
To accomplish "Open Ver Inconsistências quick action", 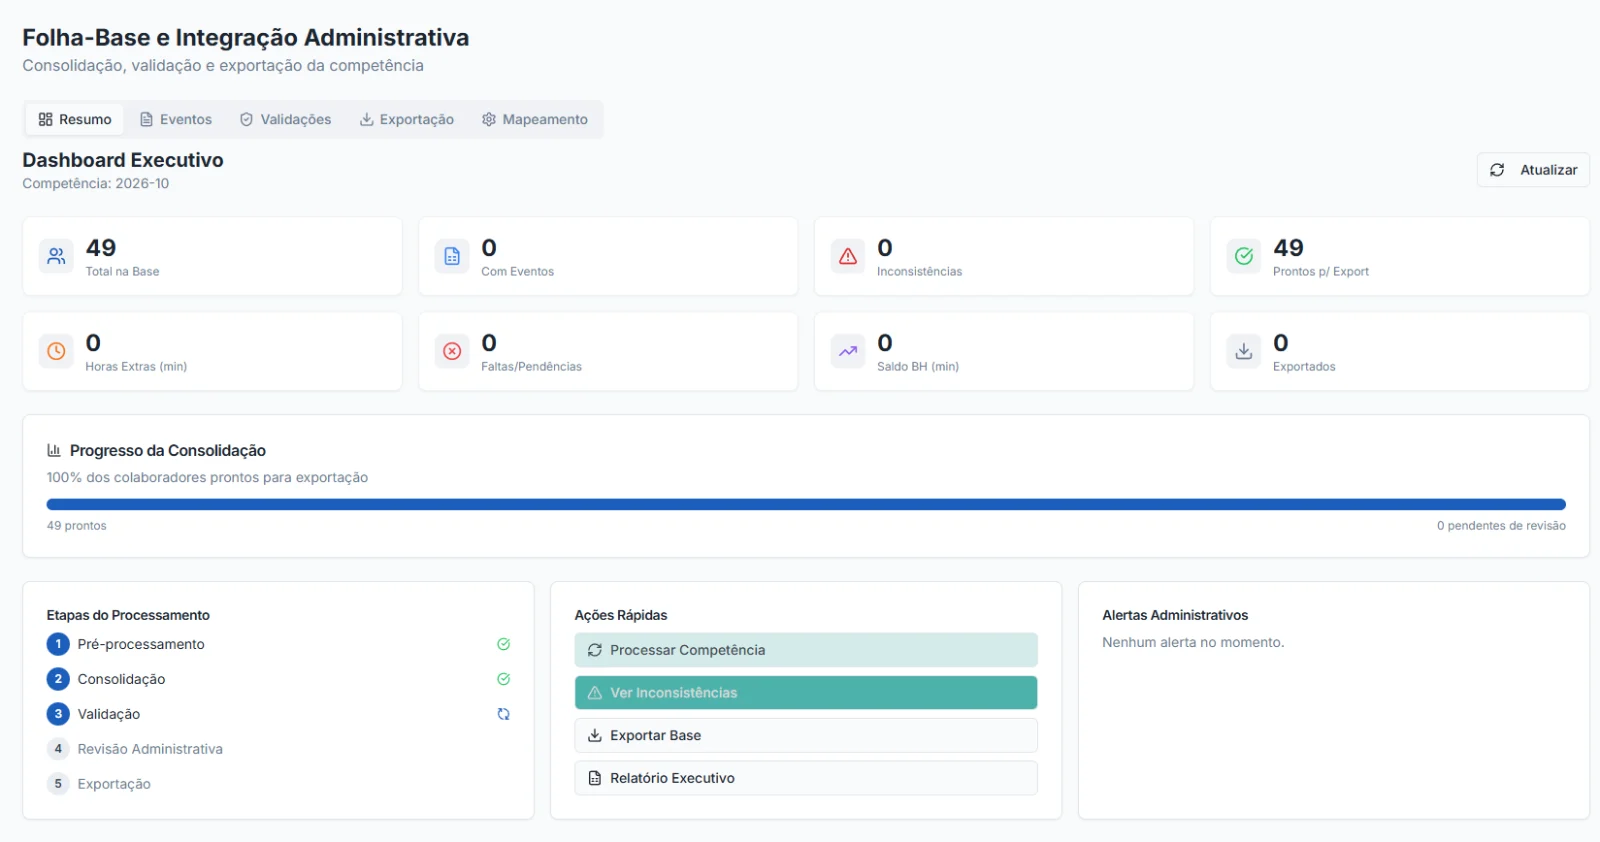I will point(806,693).
